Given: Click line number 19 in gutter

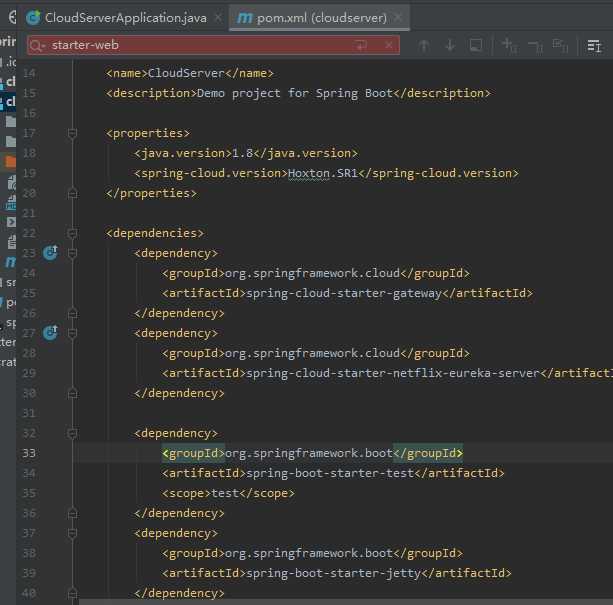Looking at the screenshot, I should (x=29, y=173).
